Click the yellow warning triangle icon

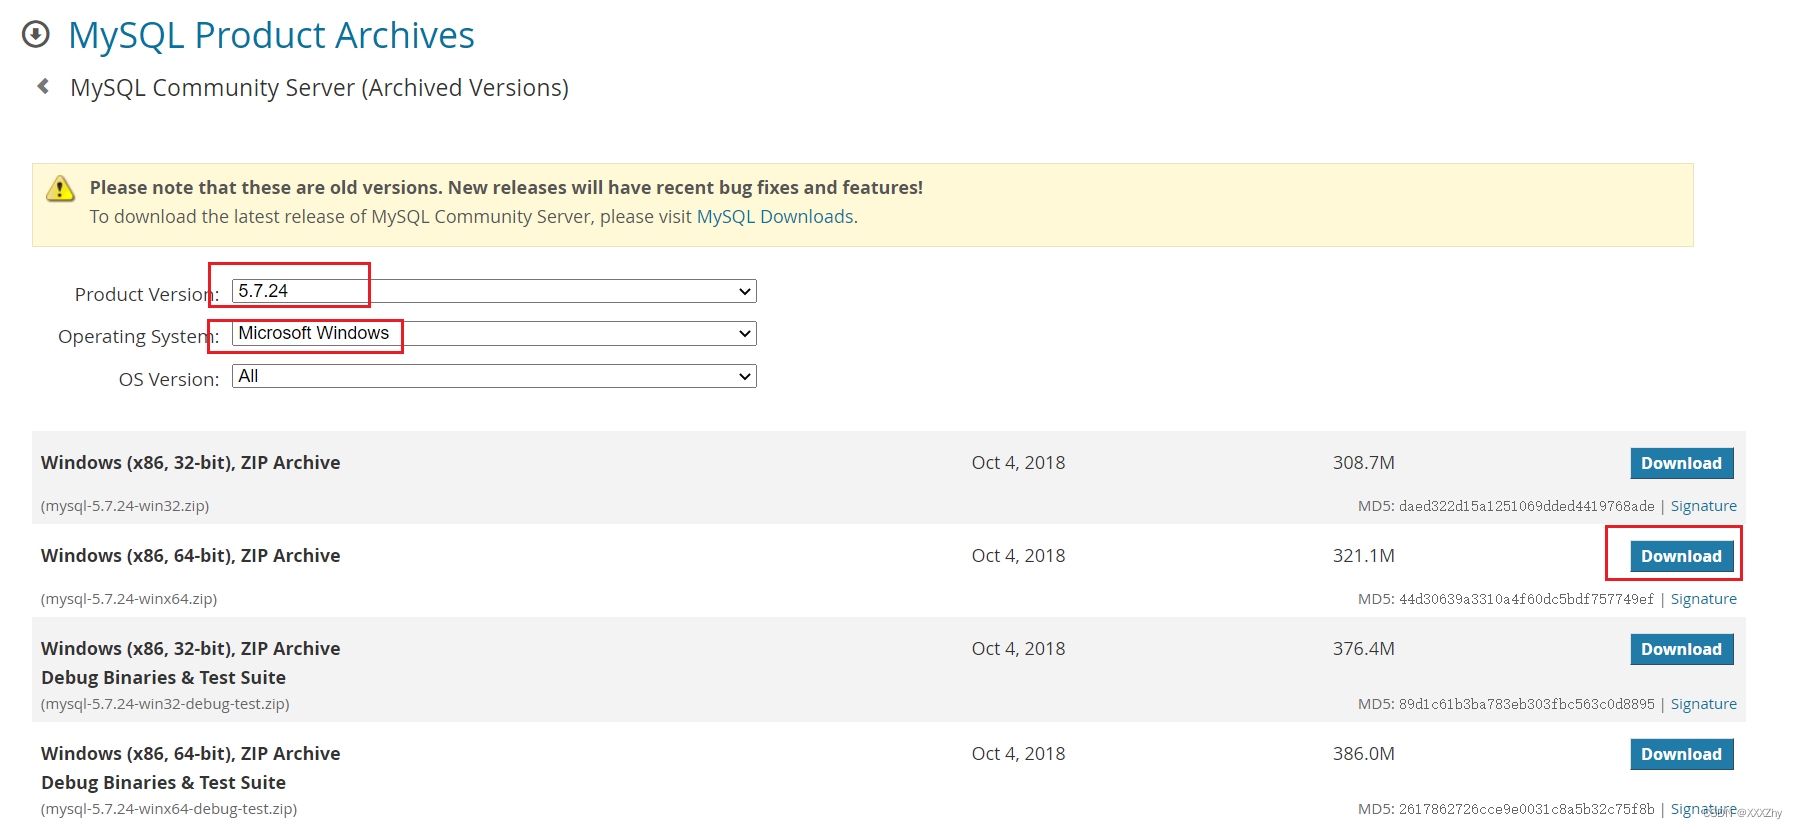[61, 188]
